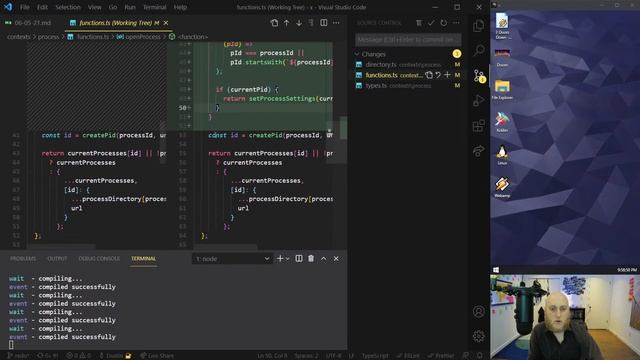This screenshot has width=640, height=360.
Task: Split the editor right
Action: tap(324, 23)
